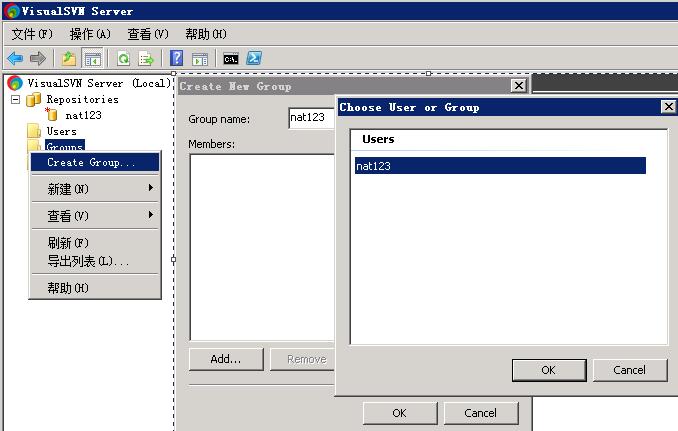This screenshot has height=431, width=678.
Task: Click the Group name text field
Action: pos(311,118)
